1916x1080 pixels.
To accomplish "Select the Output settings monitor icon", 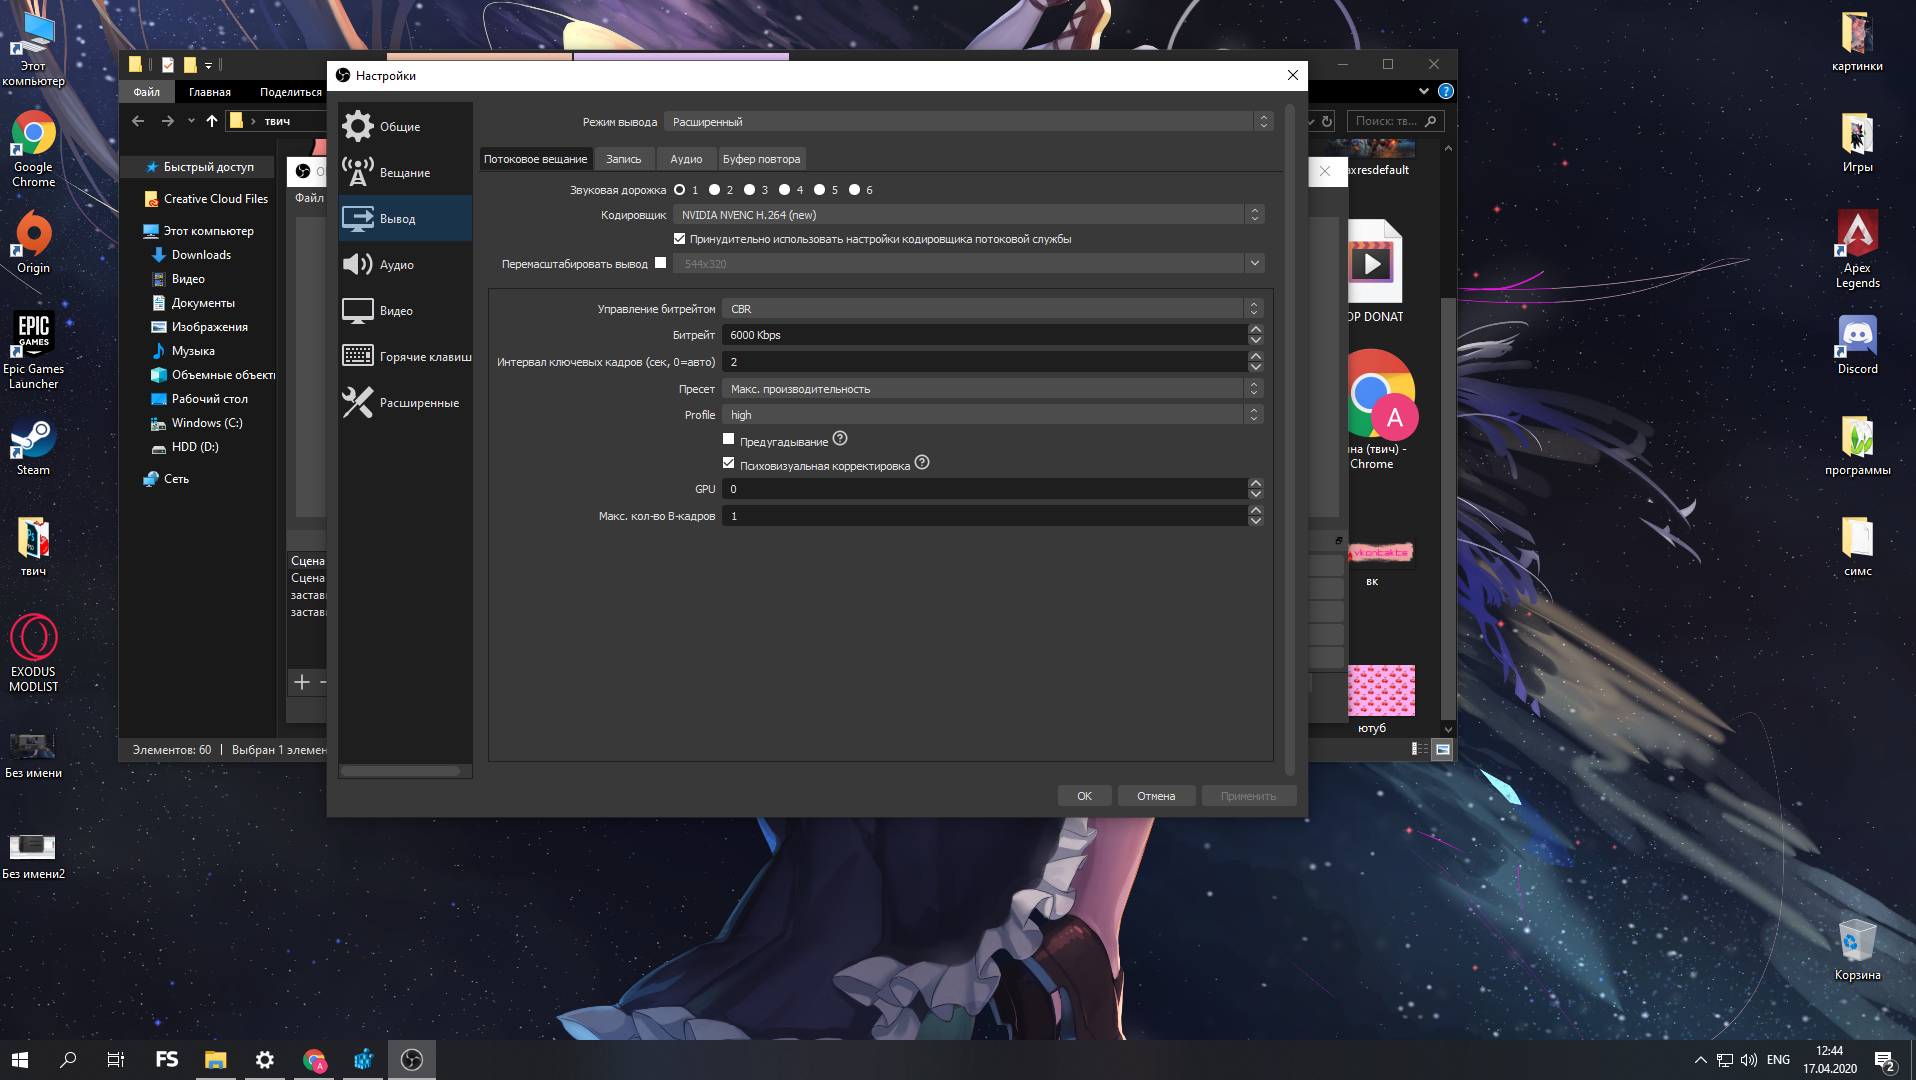I will pos(357,218).
